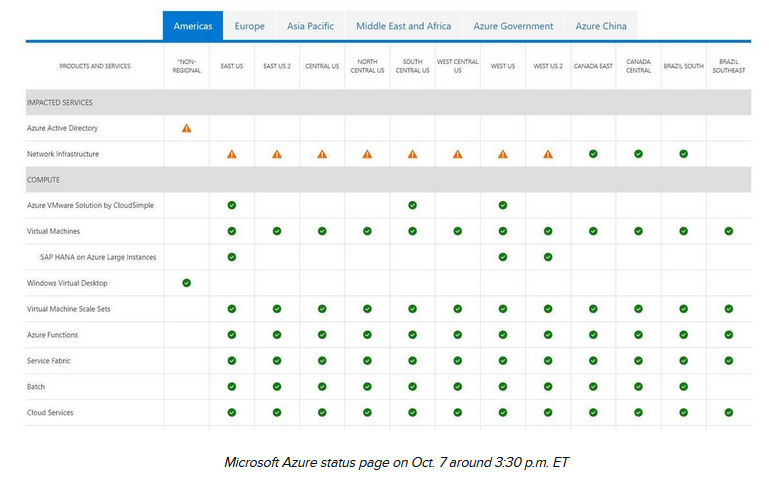The image size is (769, 486).
Task: Click Service Fabric Brazil Southeast check icon
Action: click(729, 361)
